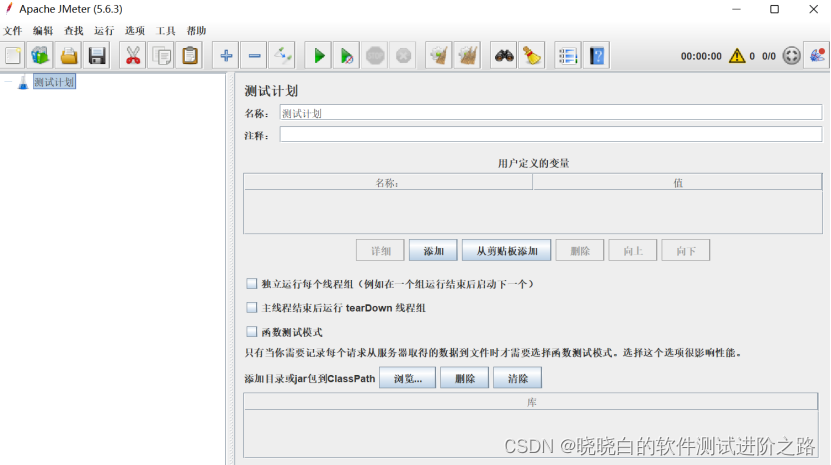The image size is (831, 465).
Task: Click the 从剪贴板添加 button
Action: point(507,251)
